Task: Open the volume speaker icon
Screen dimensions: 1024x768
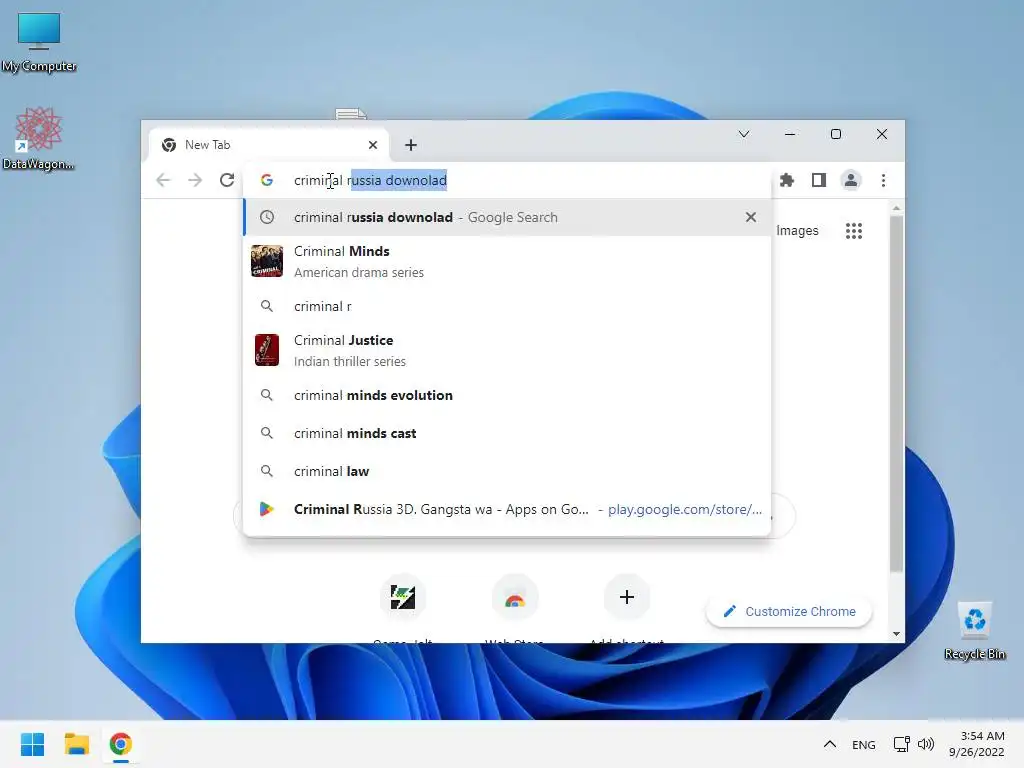Action: [x=926, y=744]
